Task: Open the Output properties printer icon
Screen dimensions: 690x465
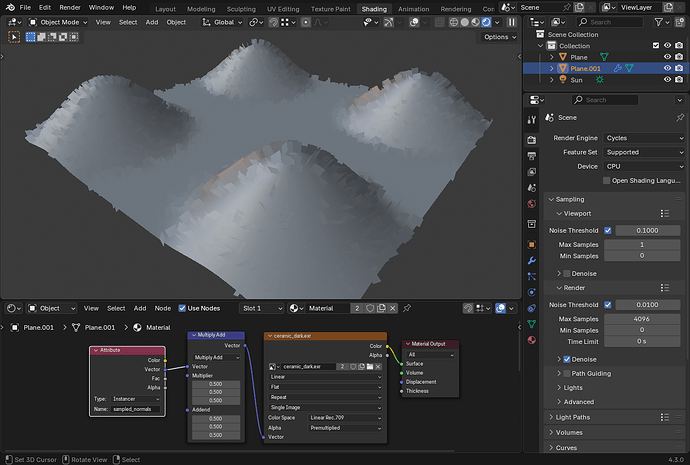Action: click(x=532, y=156)
